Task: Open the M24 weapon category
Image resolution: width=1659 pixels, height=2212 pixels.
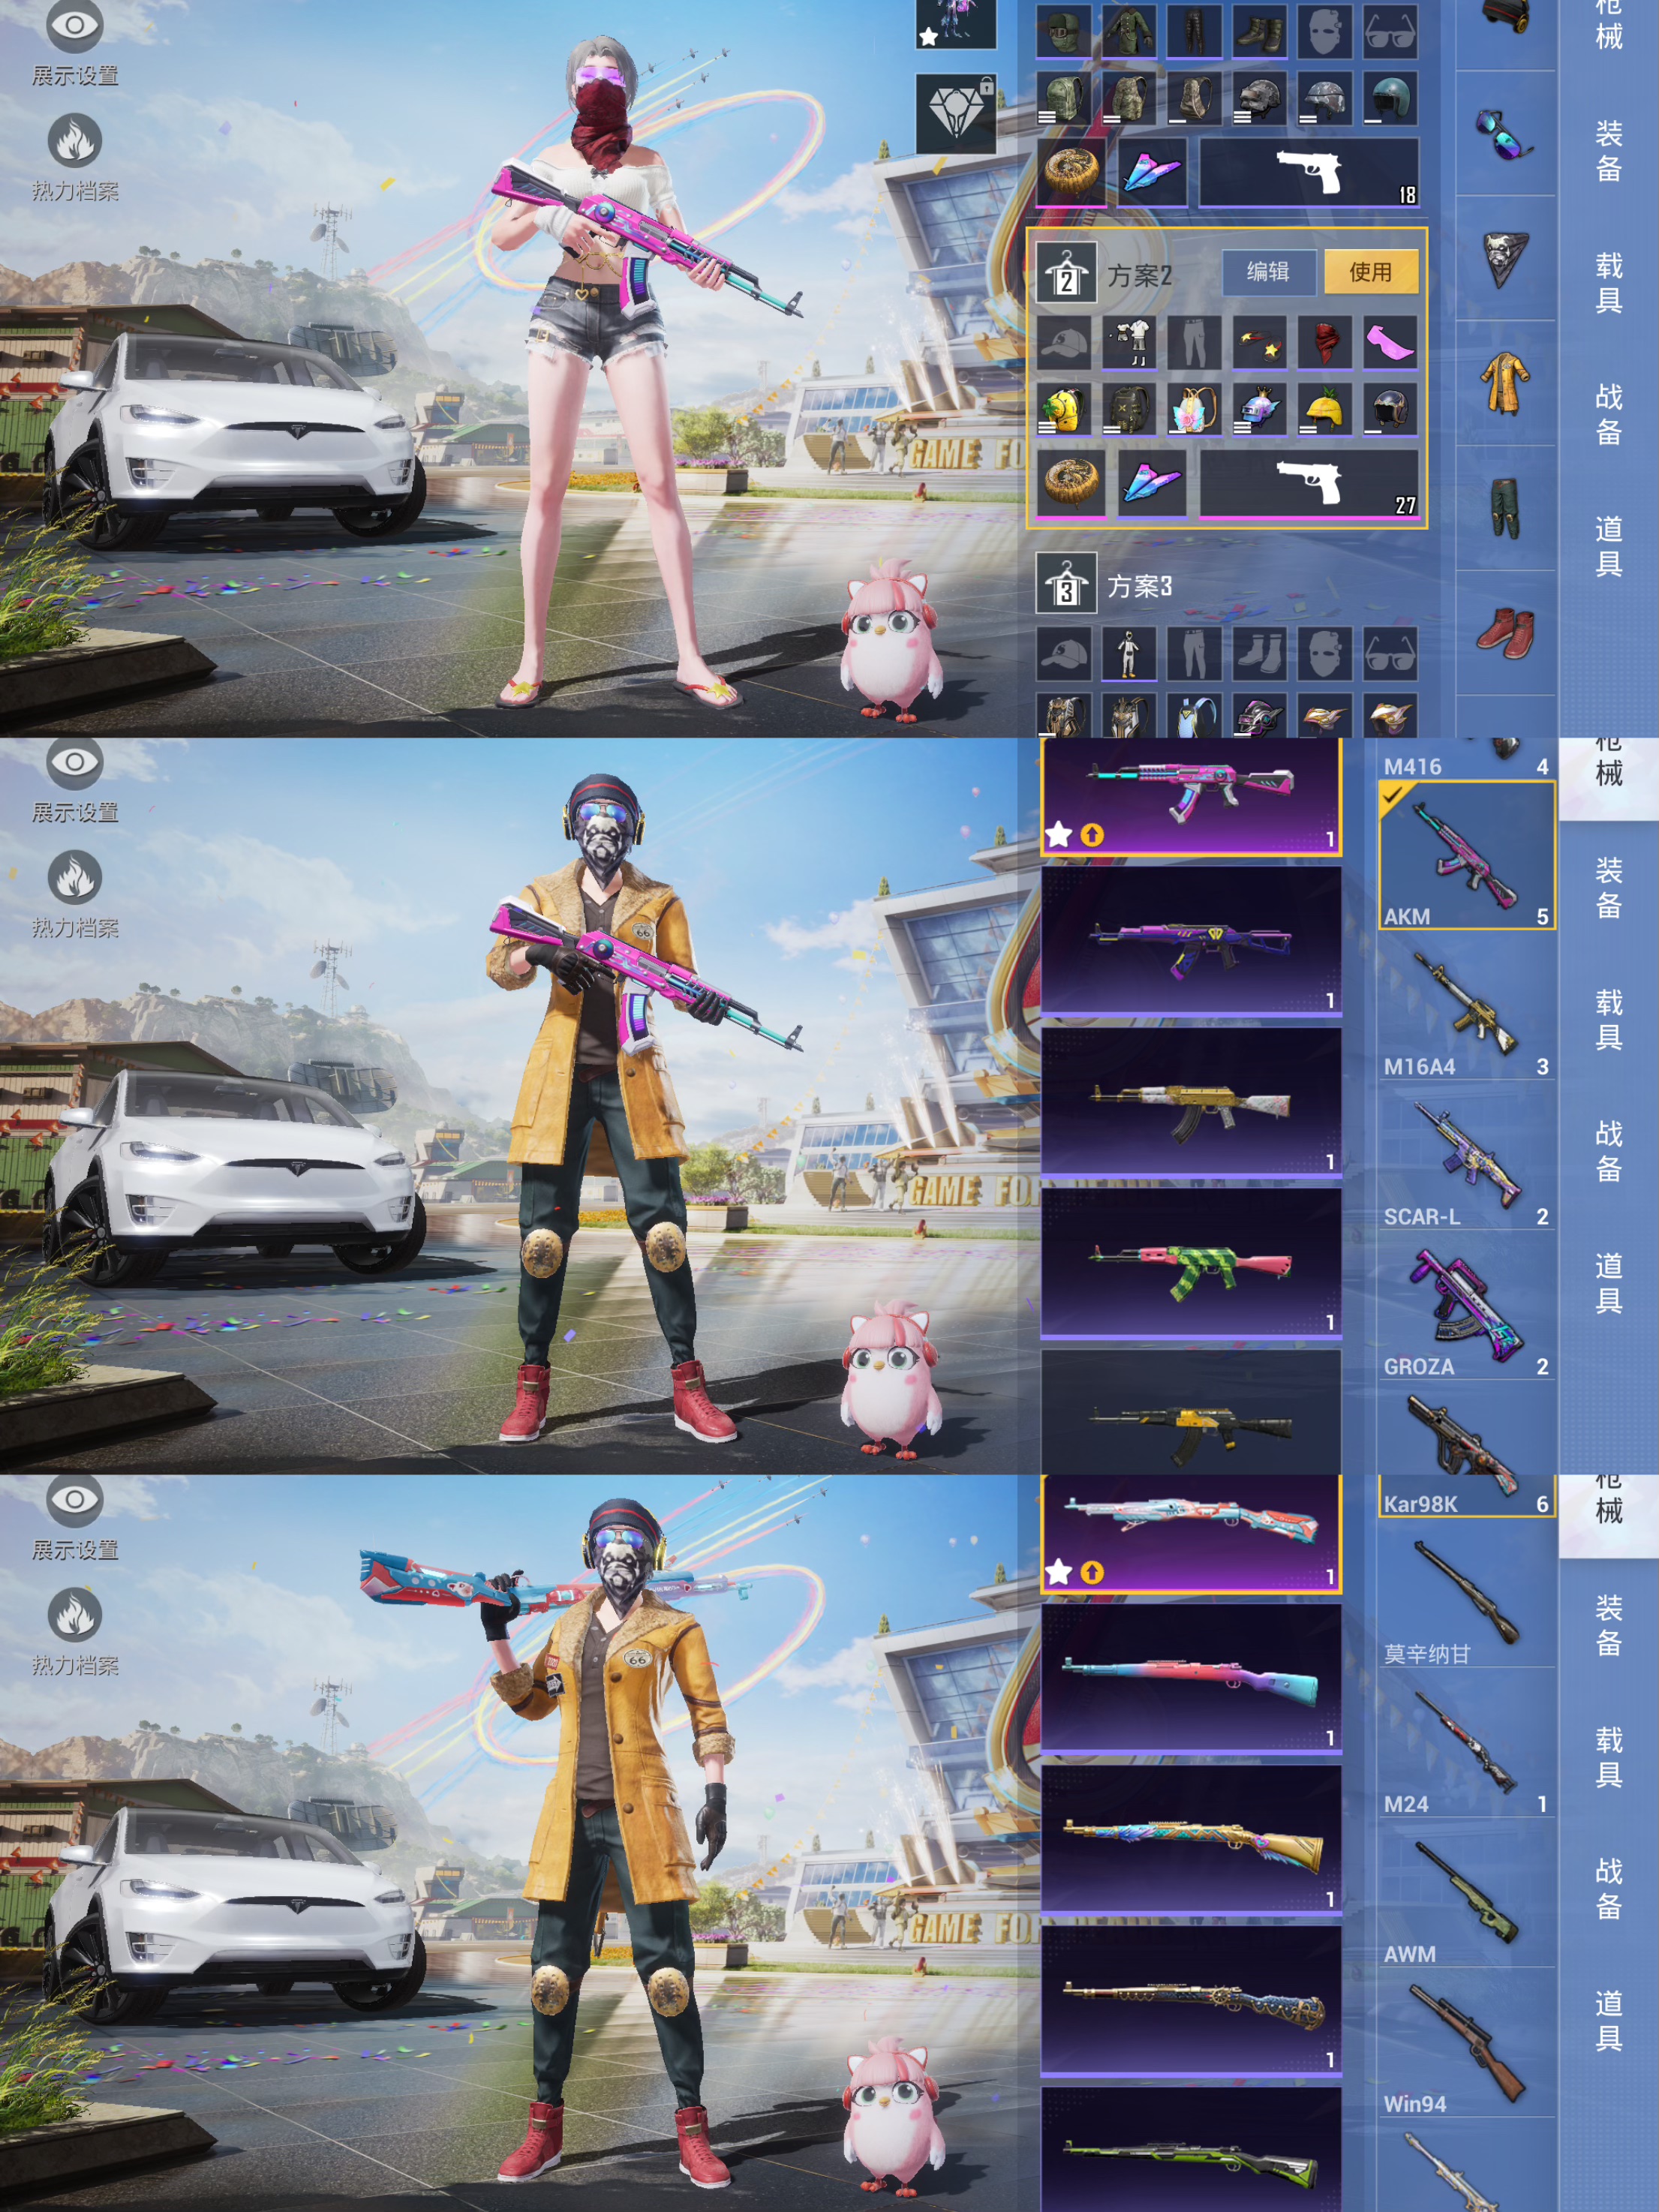Action: pyautogui.click(x=1466, y=1744)
